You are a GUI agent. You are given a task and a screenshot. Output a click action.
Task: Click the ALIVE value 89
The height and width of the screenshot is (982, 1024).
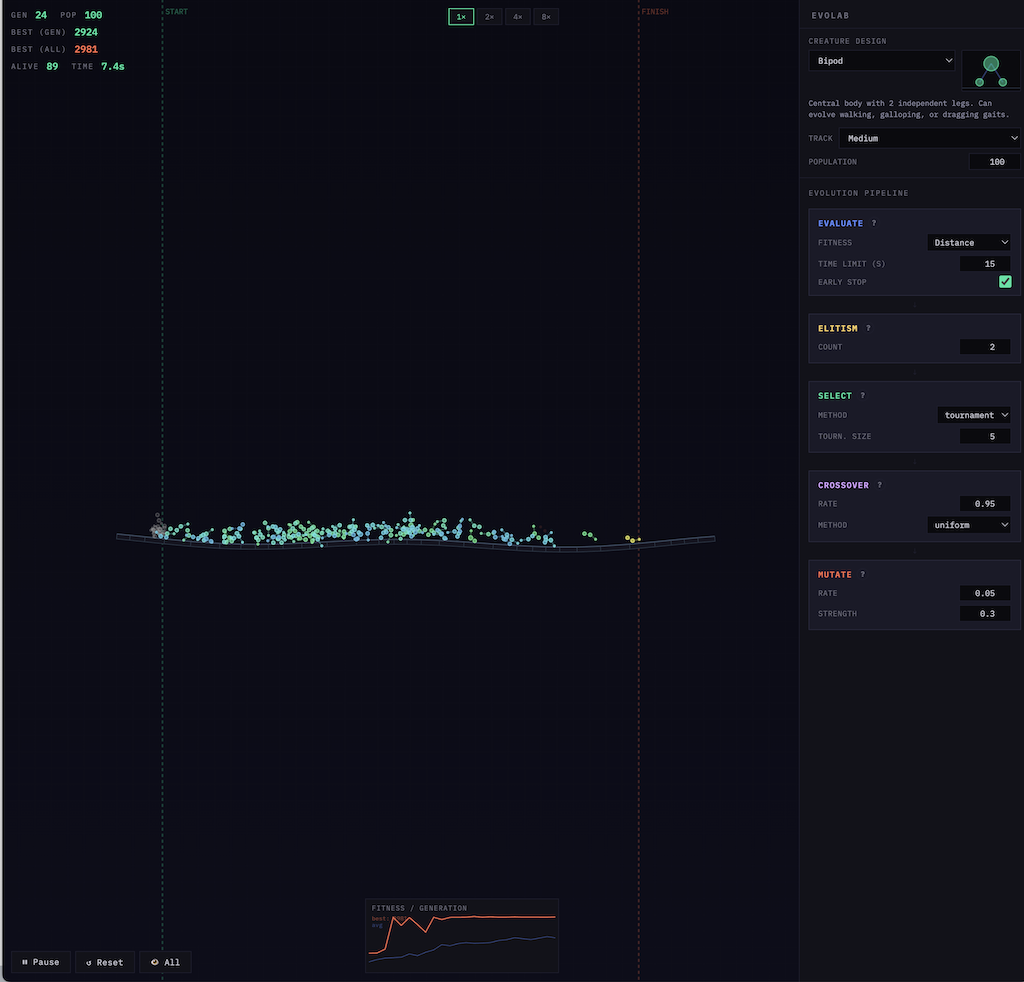52,66
